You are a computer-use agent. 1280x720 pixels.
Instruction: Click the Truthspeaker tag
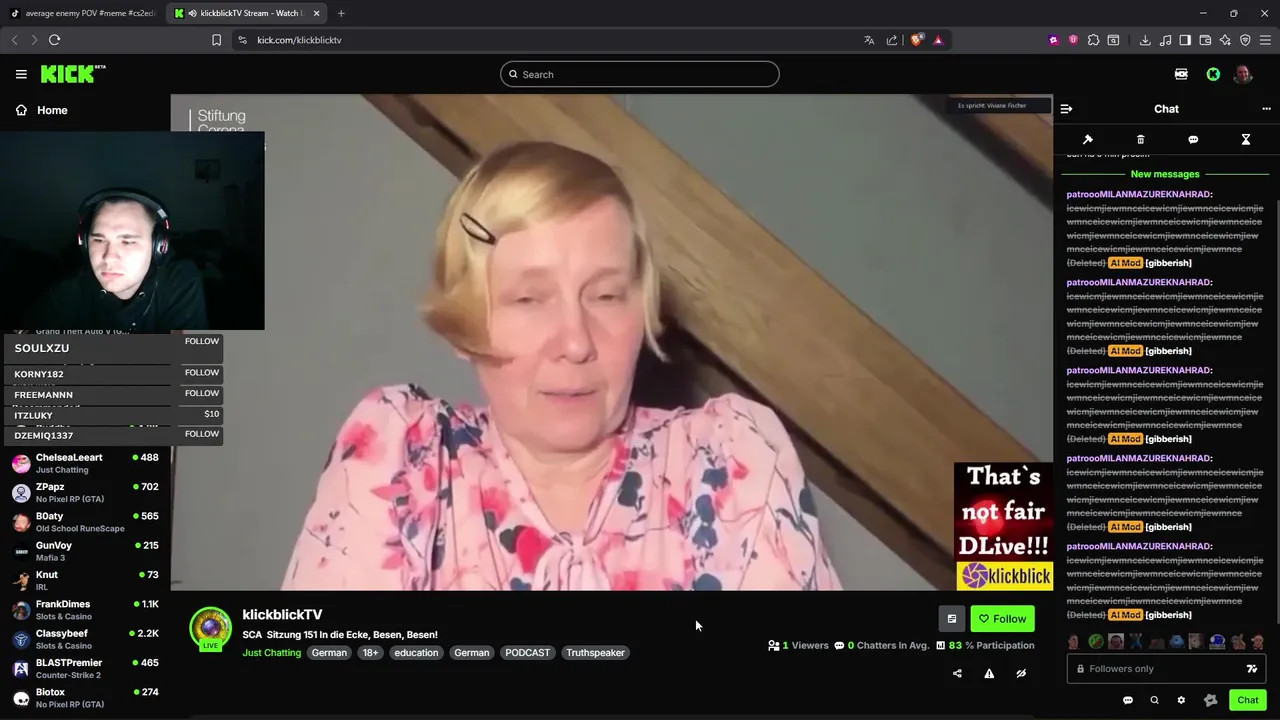click(x=595, y=653)
